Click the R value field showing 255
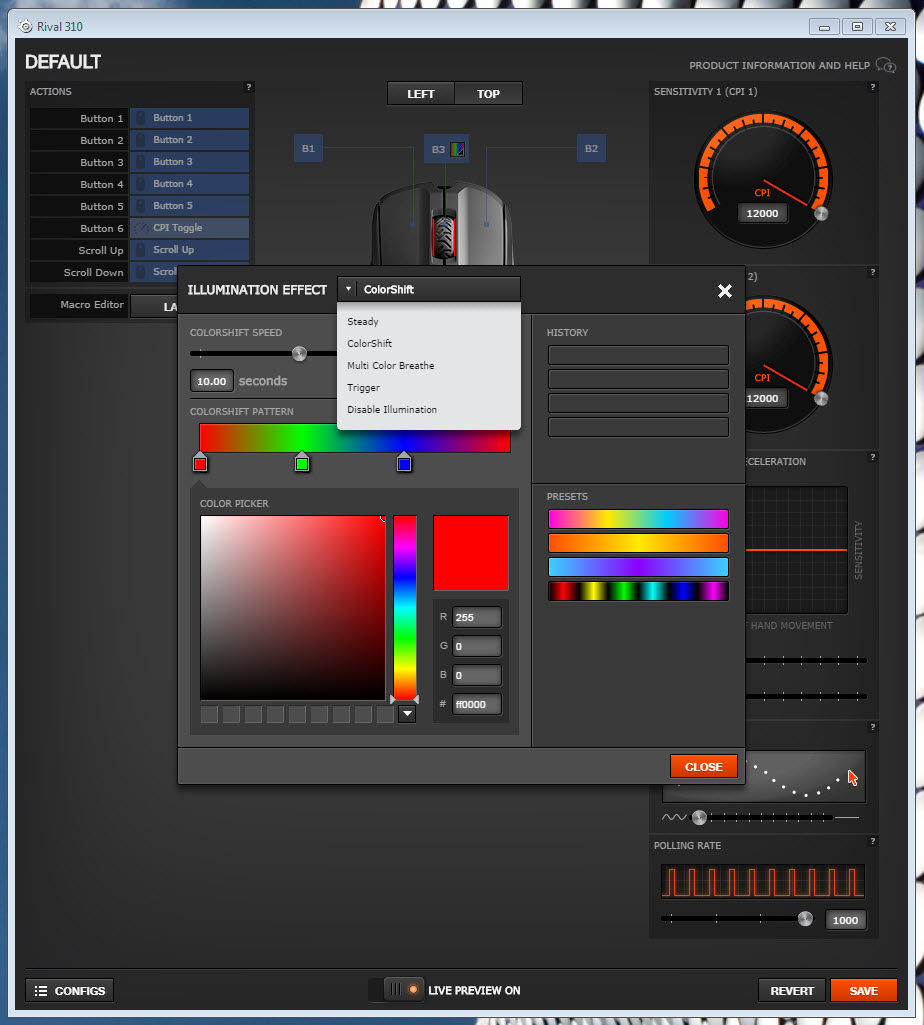 [477, 617]
